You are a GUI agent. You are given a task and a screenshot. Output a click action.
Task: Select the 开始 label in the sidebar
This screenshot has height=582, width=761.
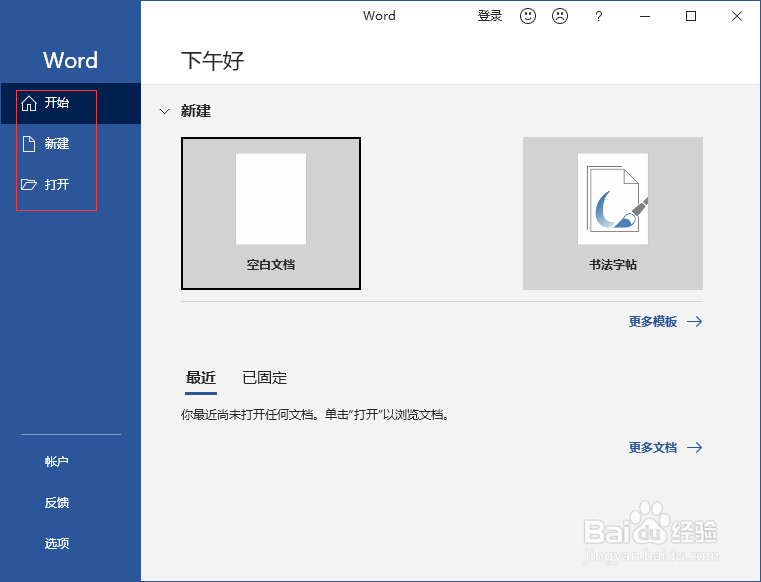point(57,102)
